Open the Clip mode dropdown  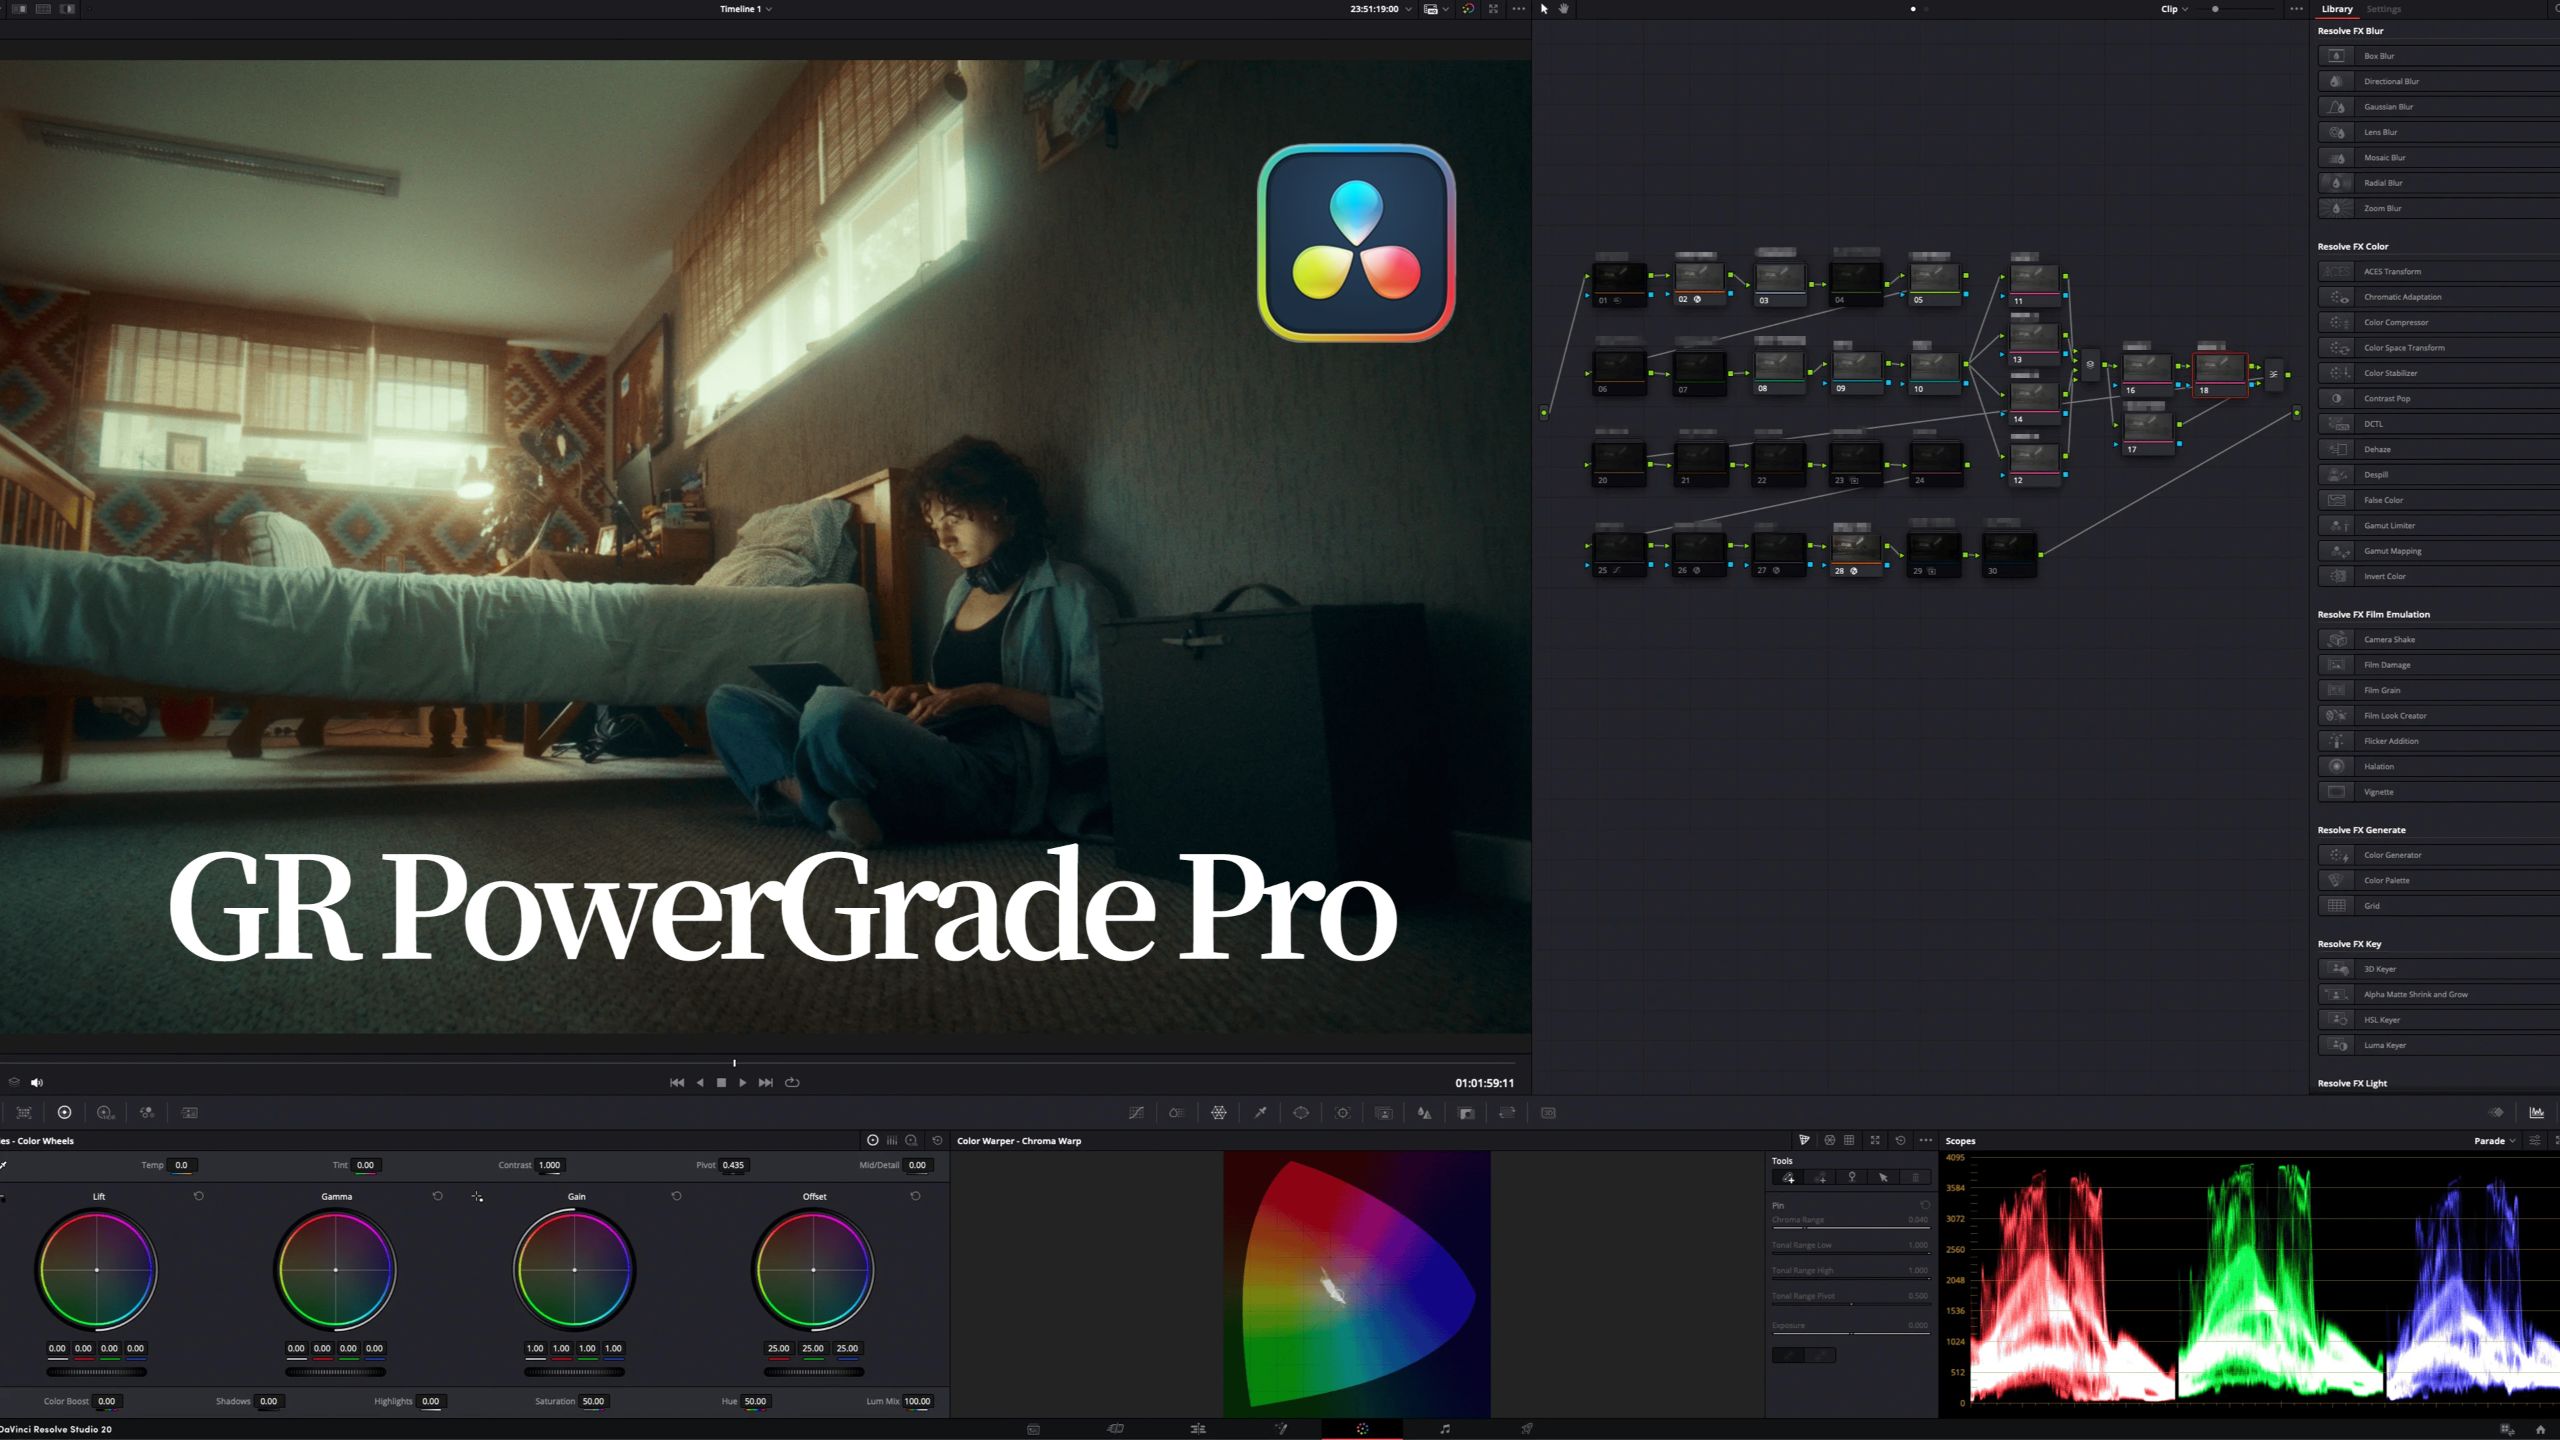coord(2174,9)
